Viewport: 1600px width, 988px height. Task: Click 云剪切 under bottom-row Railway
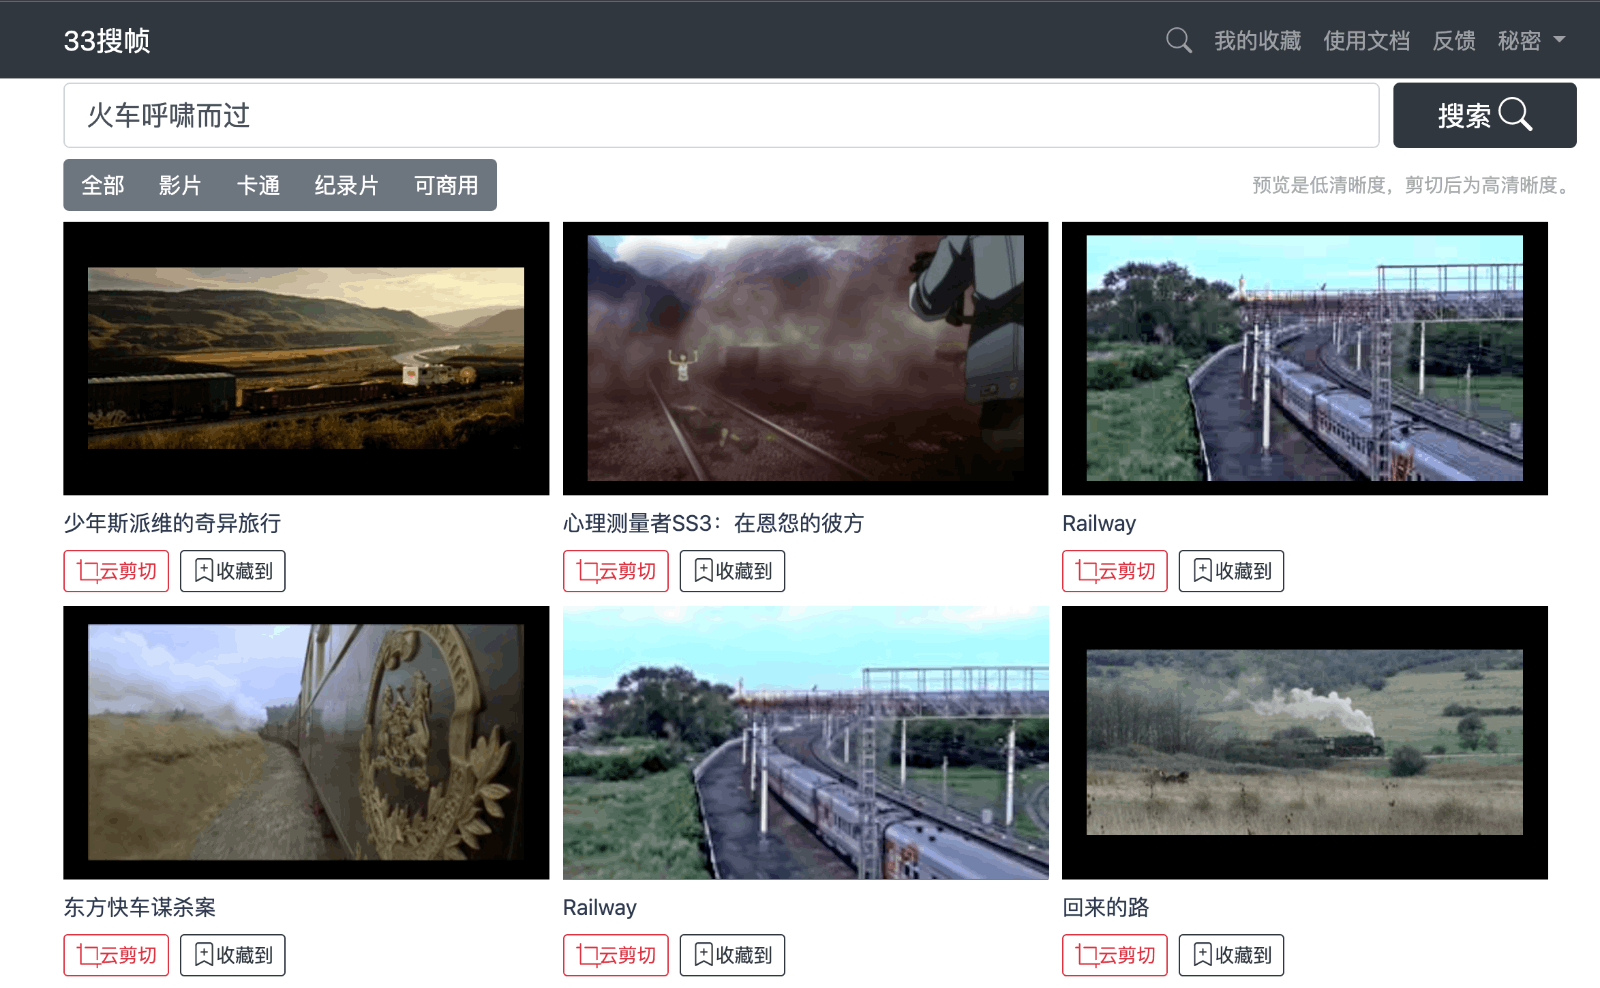616,955
